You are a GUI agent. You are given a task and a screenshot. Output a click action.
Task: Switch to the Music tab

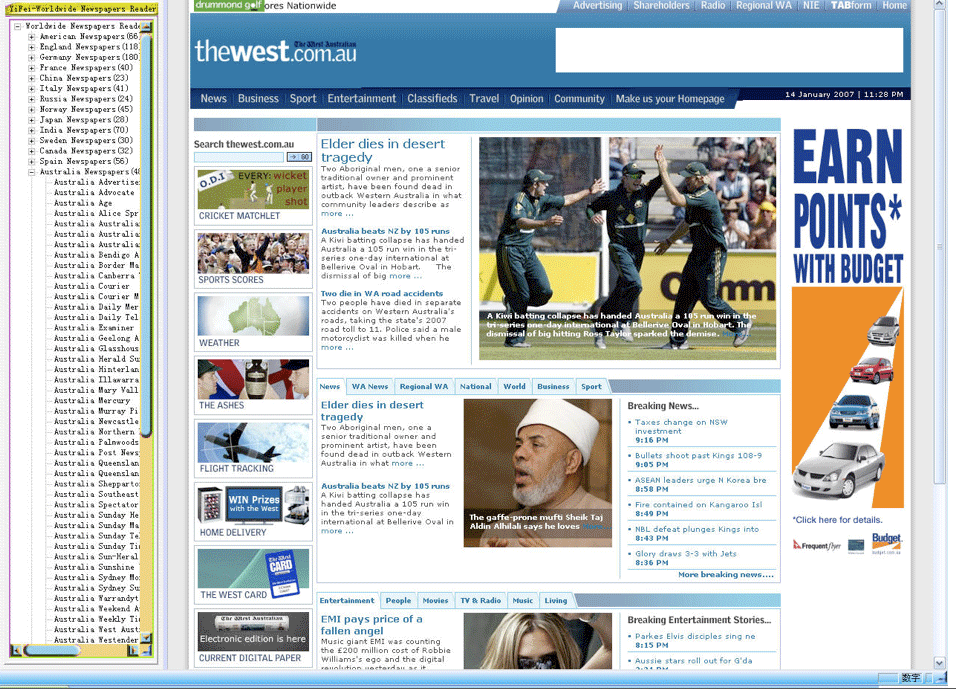click(x=523, y=601)
